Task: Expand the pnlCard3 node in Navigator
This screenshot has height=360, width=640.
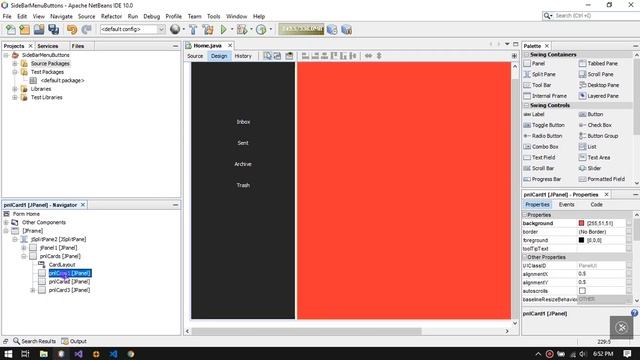Action: [x=33, y=290]
